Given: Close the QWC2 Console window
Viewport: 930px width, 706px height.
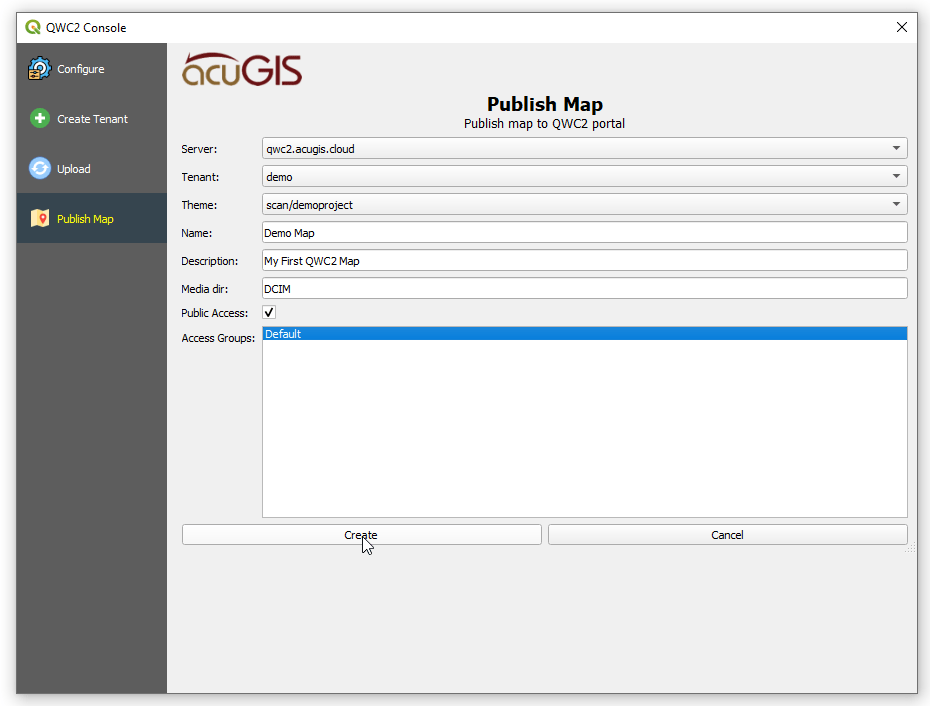Looking at the screenshot, I should tap(901, 28).
